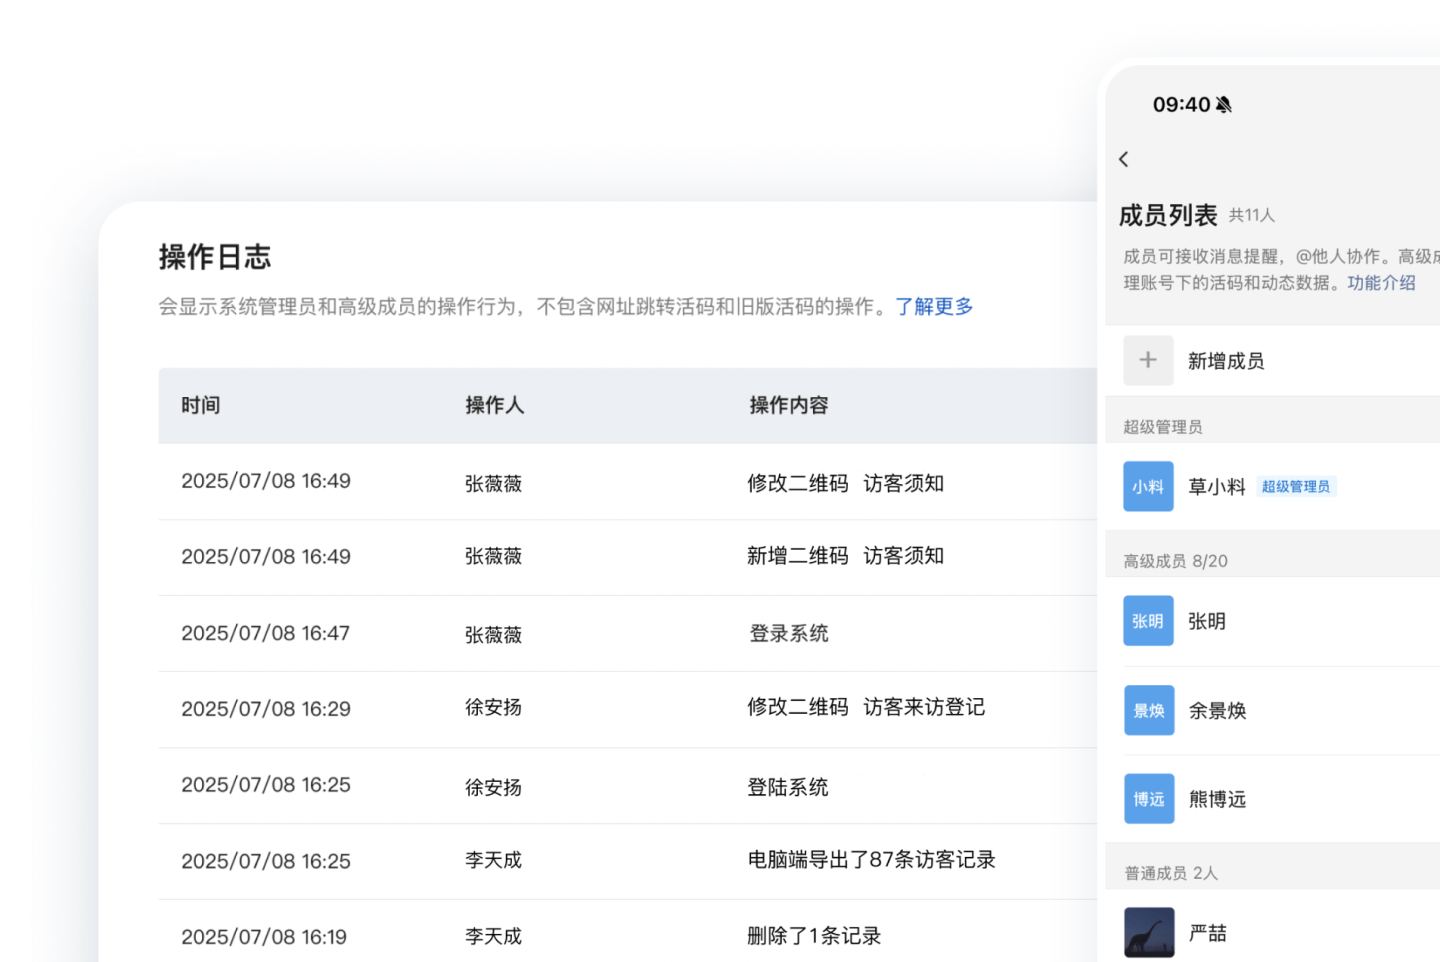The image size is (1440, 962).
Task: Select the 删除了1条记录 log entry
Action: (814, 936)
